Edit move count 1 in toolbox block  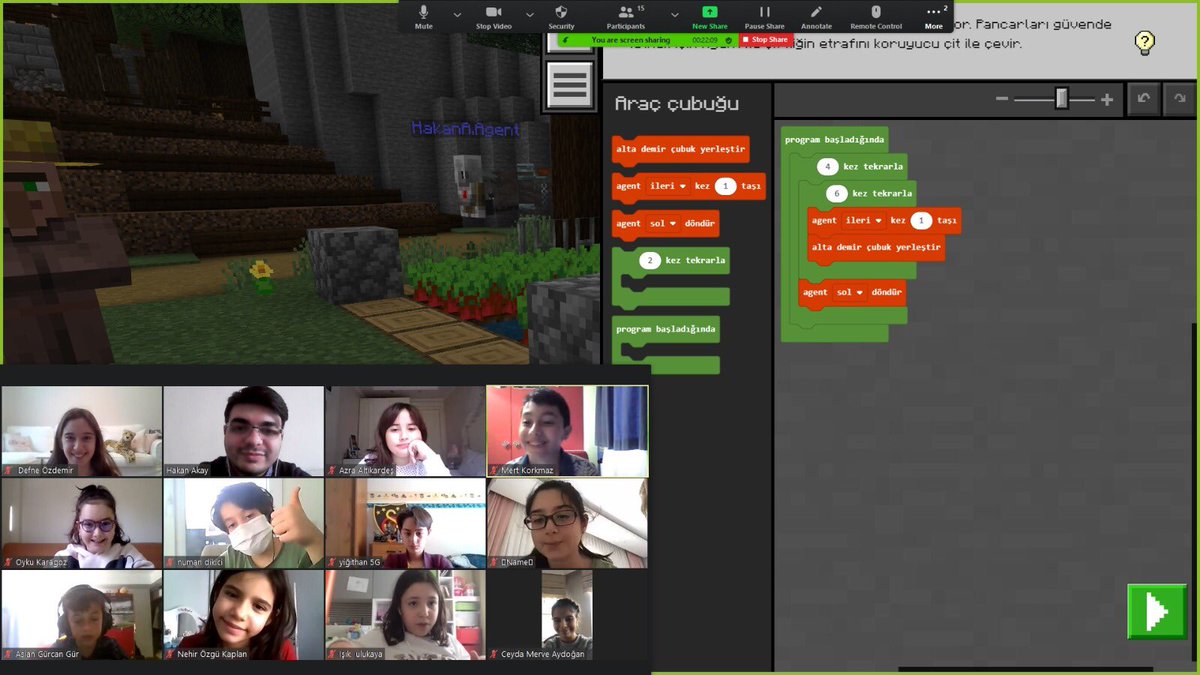tap(725, 186)
